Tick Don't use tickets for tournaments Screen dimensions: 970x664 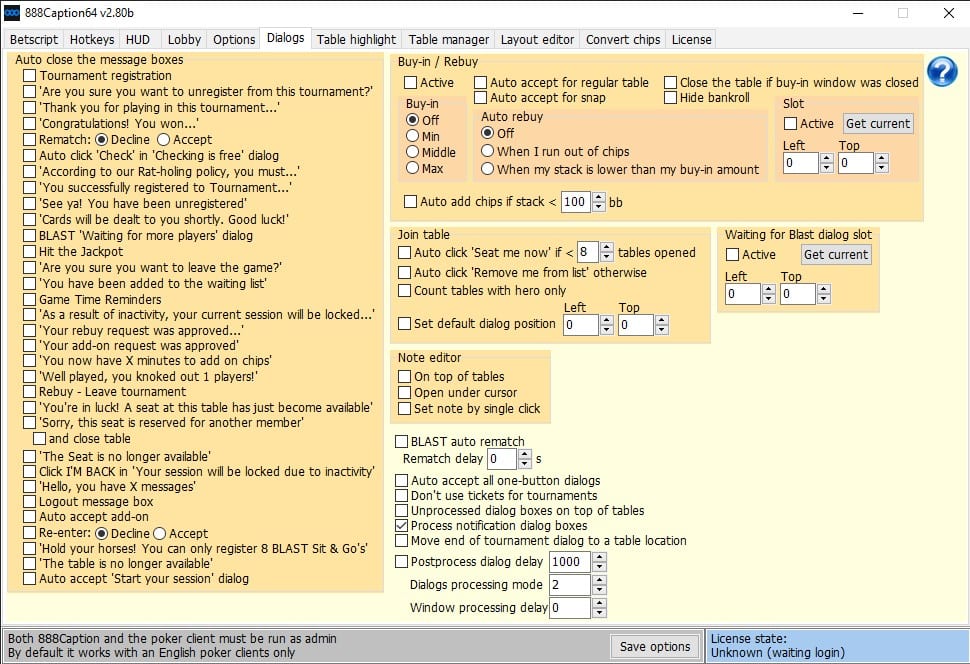coord(401,496)
